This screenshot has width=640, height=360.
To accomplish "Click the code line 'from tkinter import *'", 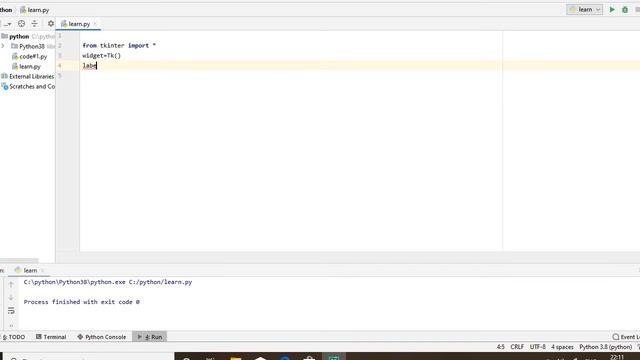I will (x=119, y=45).
